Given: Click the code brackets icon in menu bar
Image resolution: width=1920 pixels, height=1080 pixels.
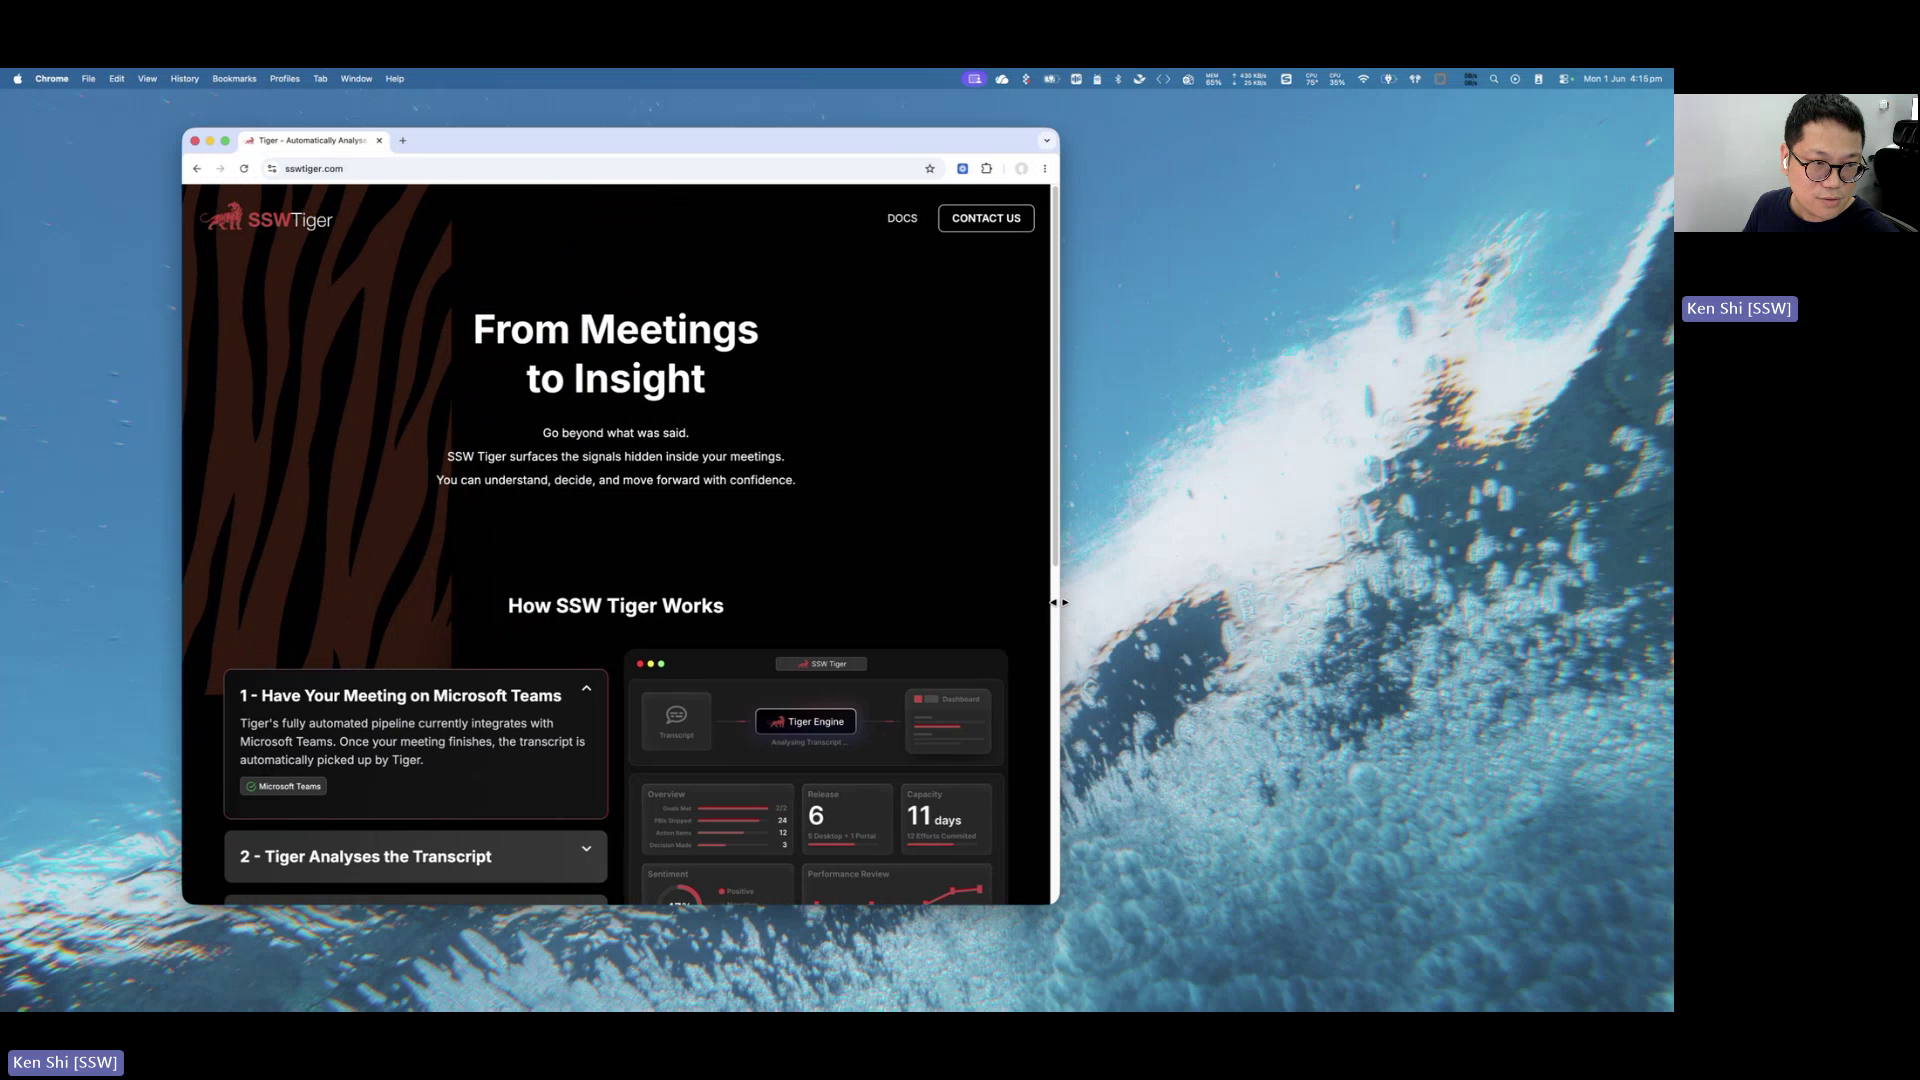Looking at the screenshot, I should [1163, 79].
